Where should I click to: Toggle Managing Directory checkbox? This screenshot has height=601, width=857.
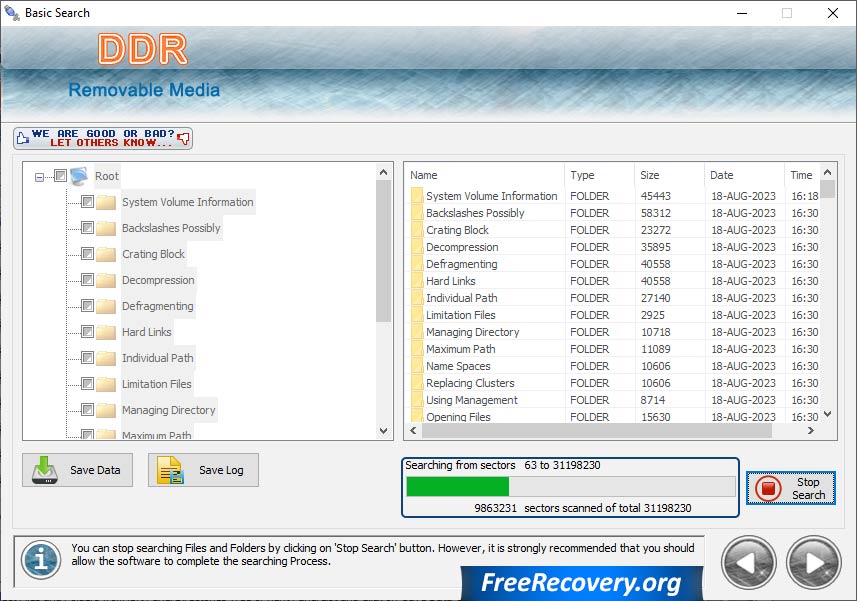tap(87, 409)
